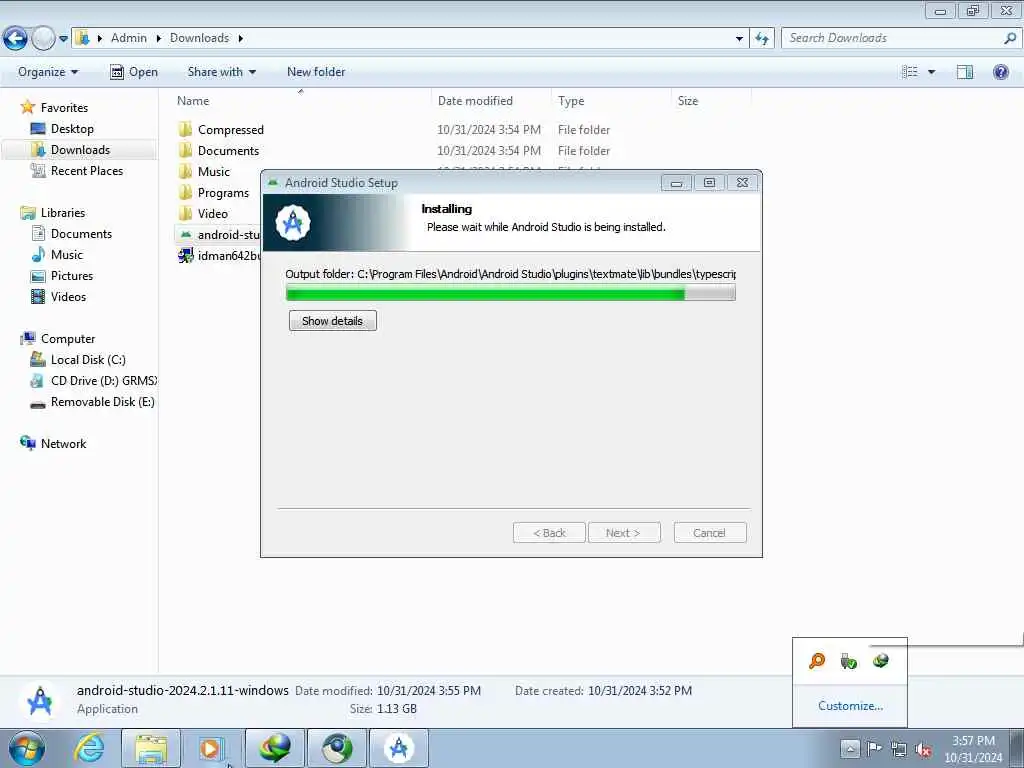Click the Action Center flag icon
This screenshot has height=768, width=1024.
coord(873,748)
